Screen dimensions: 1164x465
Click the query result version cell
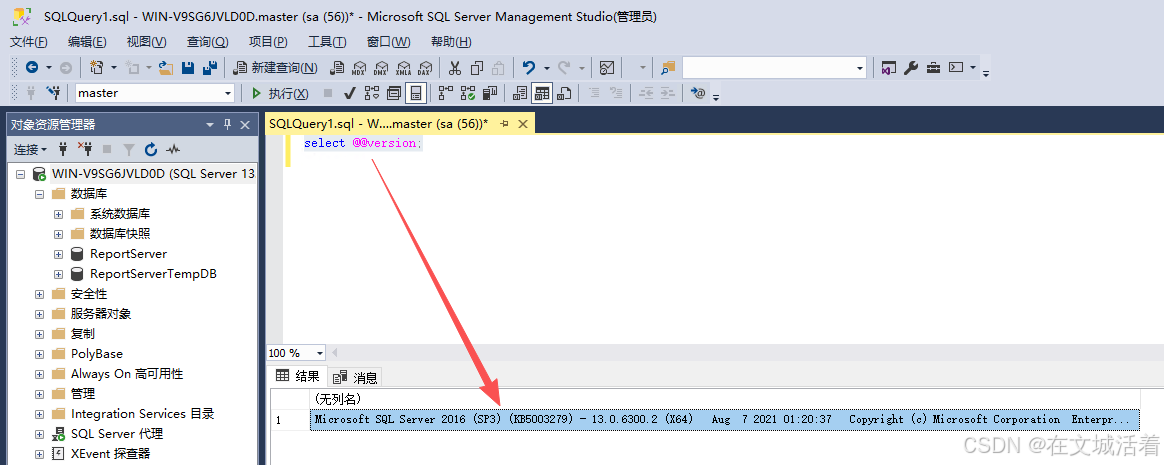(724, 420)
